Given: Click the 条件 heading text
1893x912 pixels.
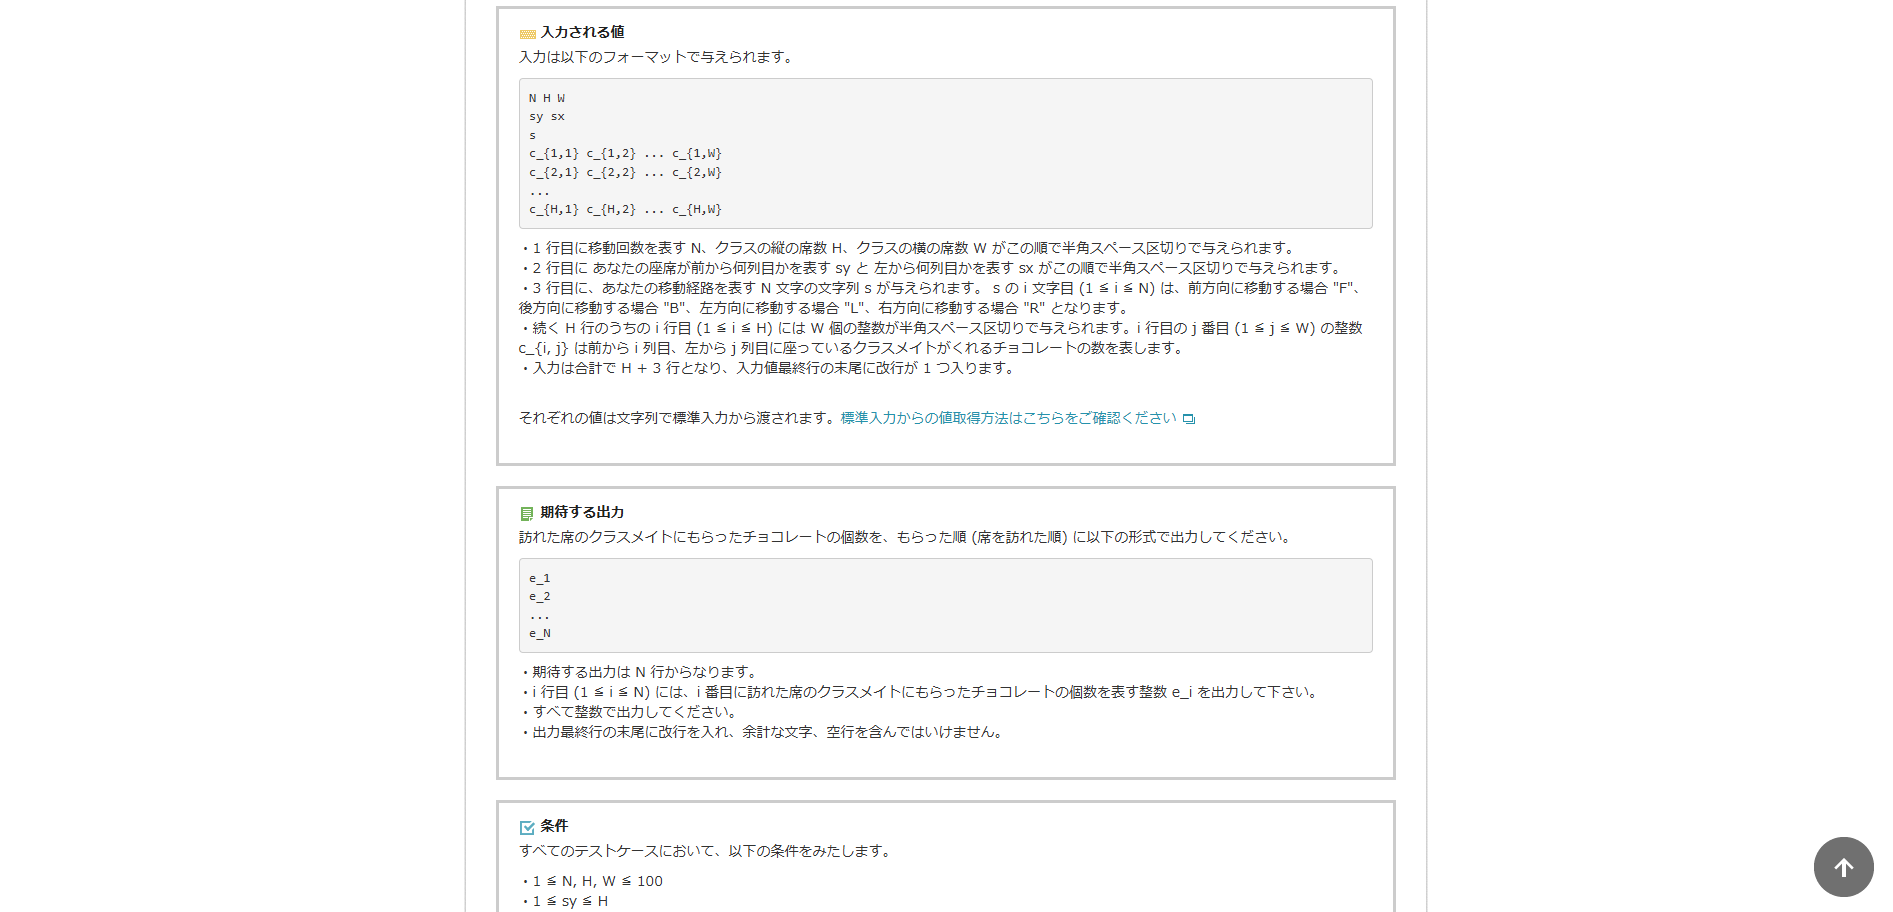Looking at the screenshot, I should [554, 826].
